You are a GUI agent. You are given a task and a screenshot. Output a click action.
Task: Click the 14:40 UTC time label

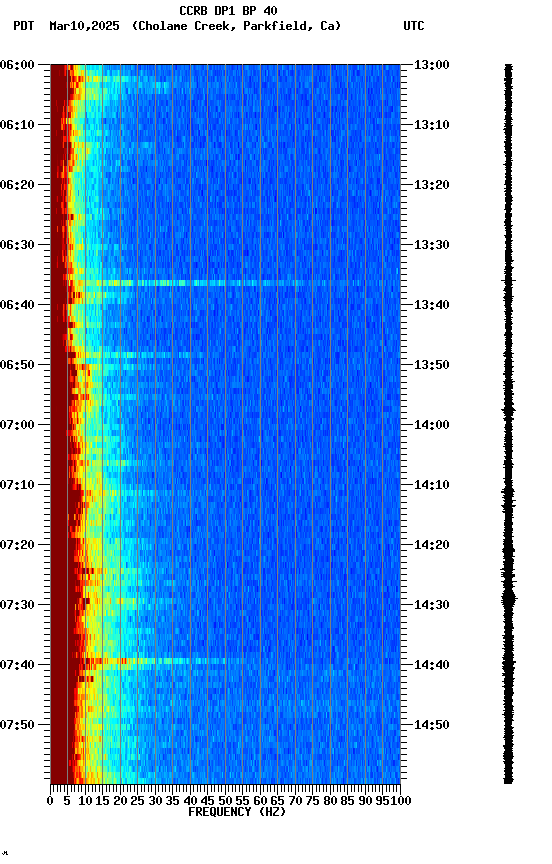432,665
